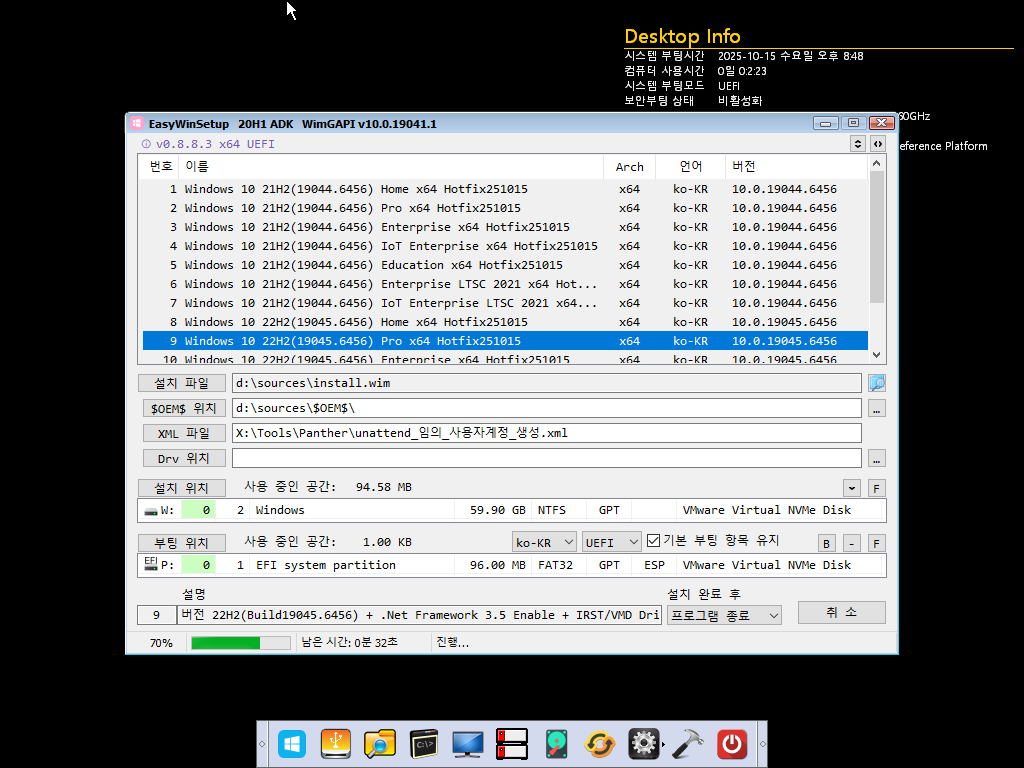Select row 6 Enterprise LTSC 2021
The image size is (1024, 768).
point(505,283)
